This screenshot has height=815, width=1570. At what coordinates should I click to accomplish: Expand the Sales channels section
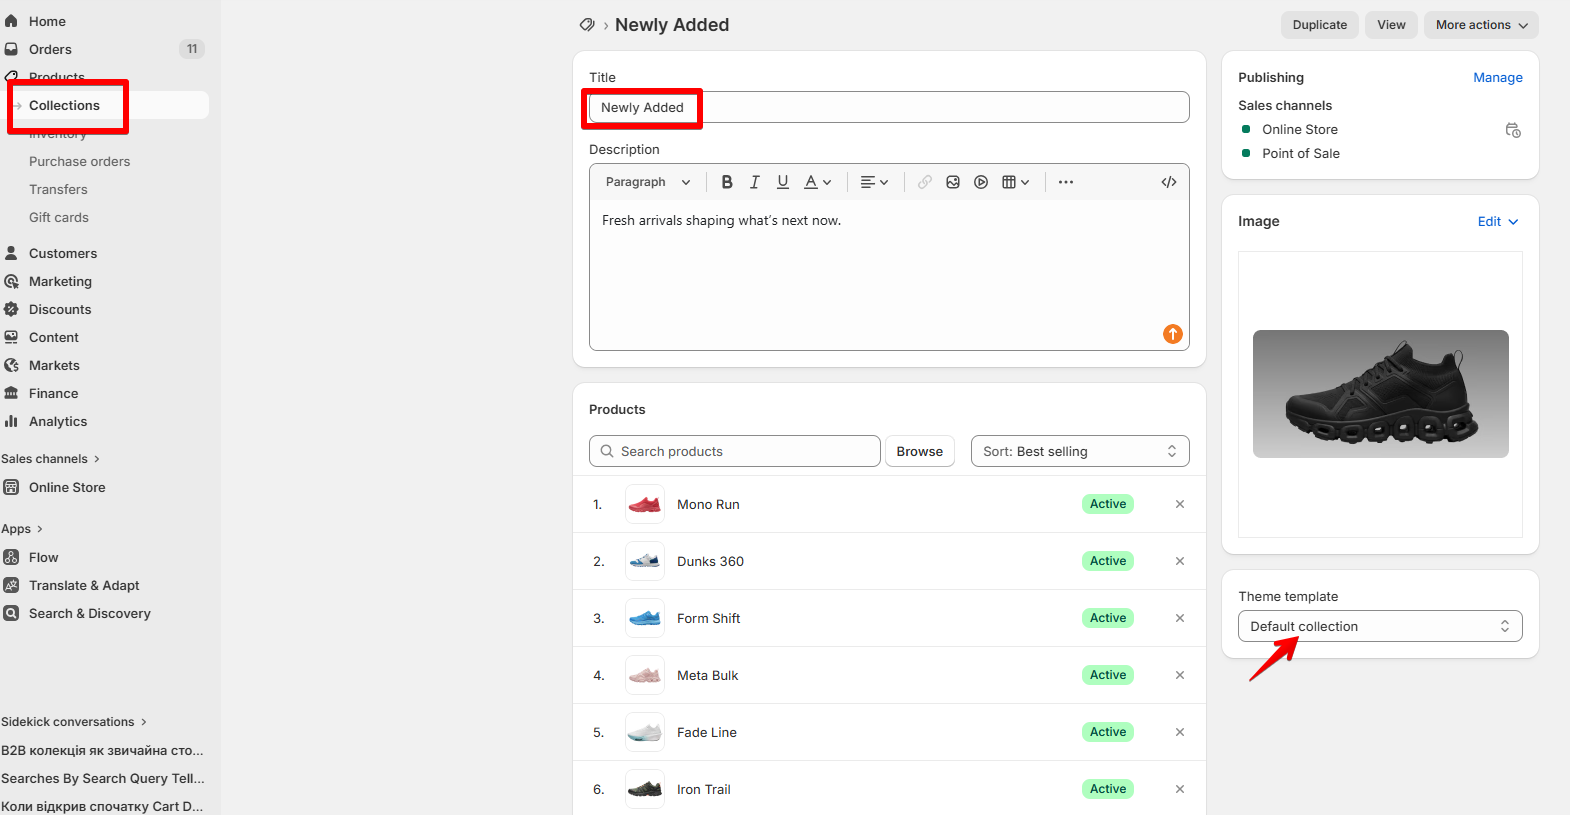click(x=50, y=459)
